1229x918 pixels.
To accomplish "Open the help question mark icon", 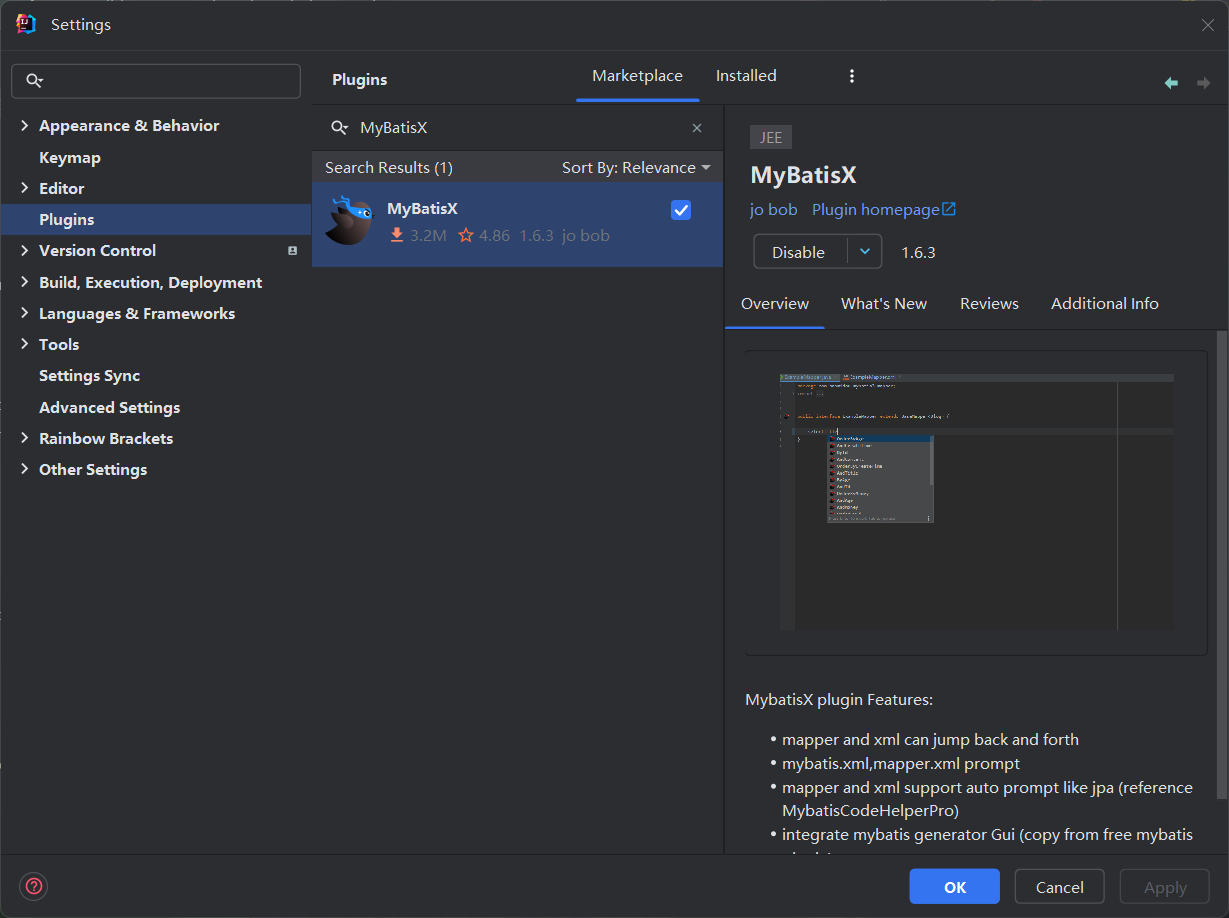I will pyautogui.click(x=34, y=886).
